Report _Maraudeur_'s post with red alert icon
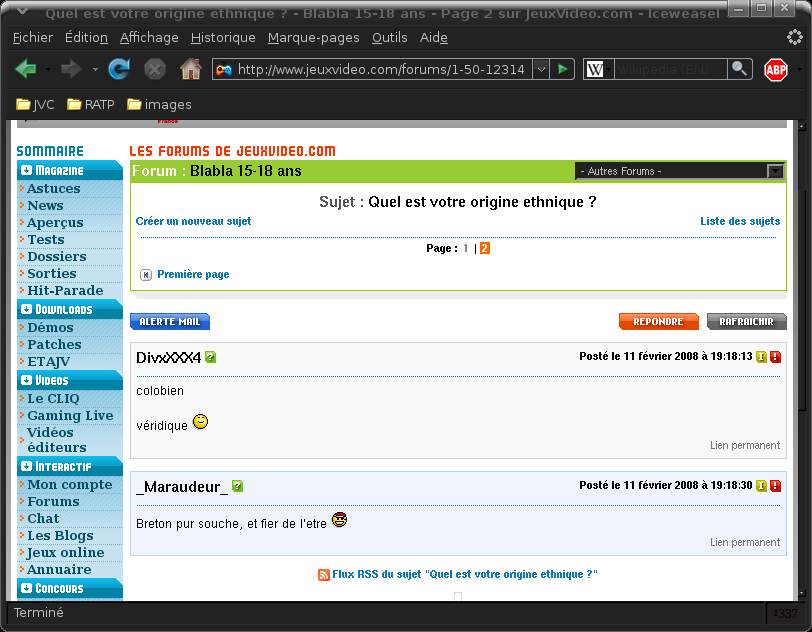 click(775, 485)
